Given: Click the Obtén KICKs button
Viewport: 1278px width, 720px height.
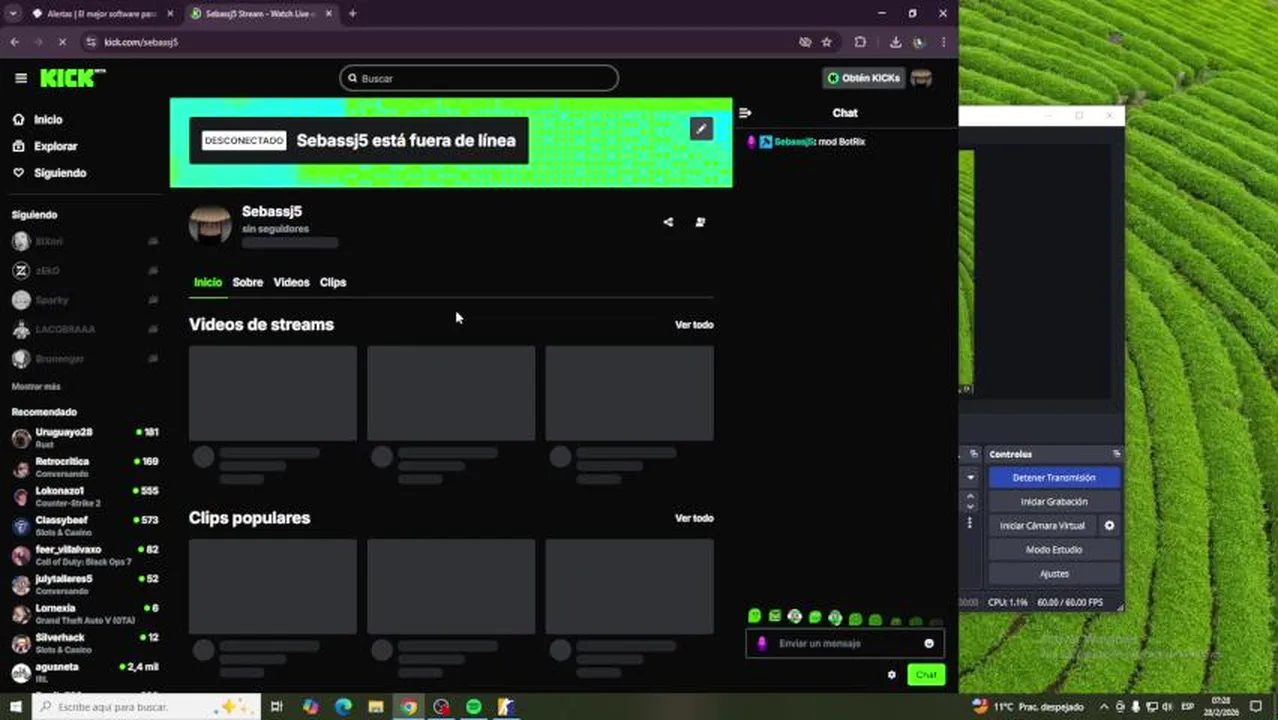Looking at the screenshot, I should tap(863, 78).
